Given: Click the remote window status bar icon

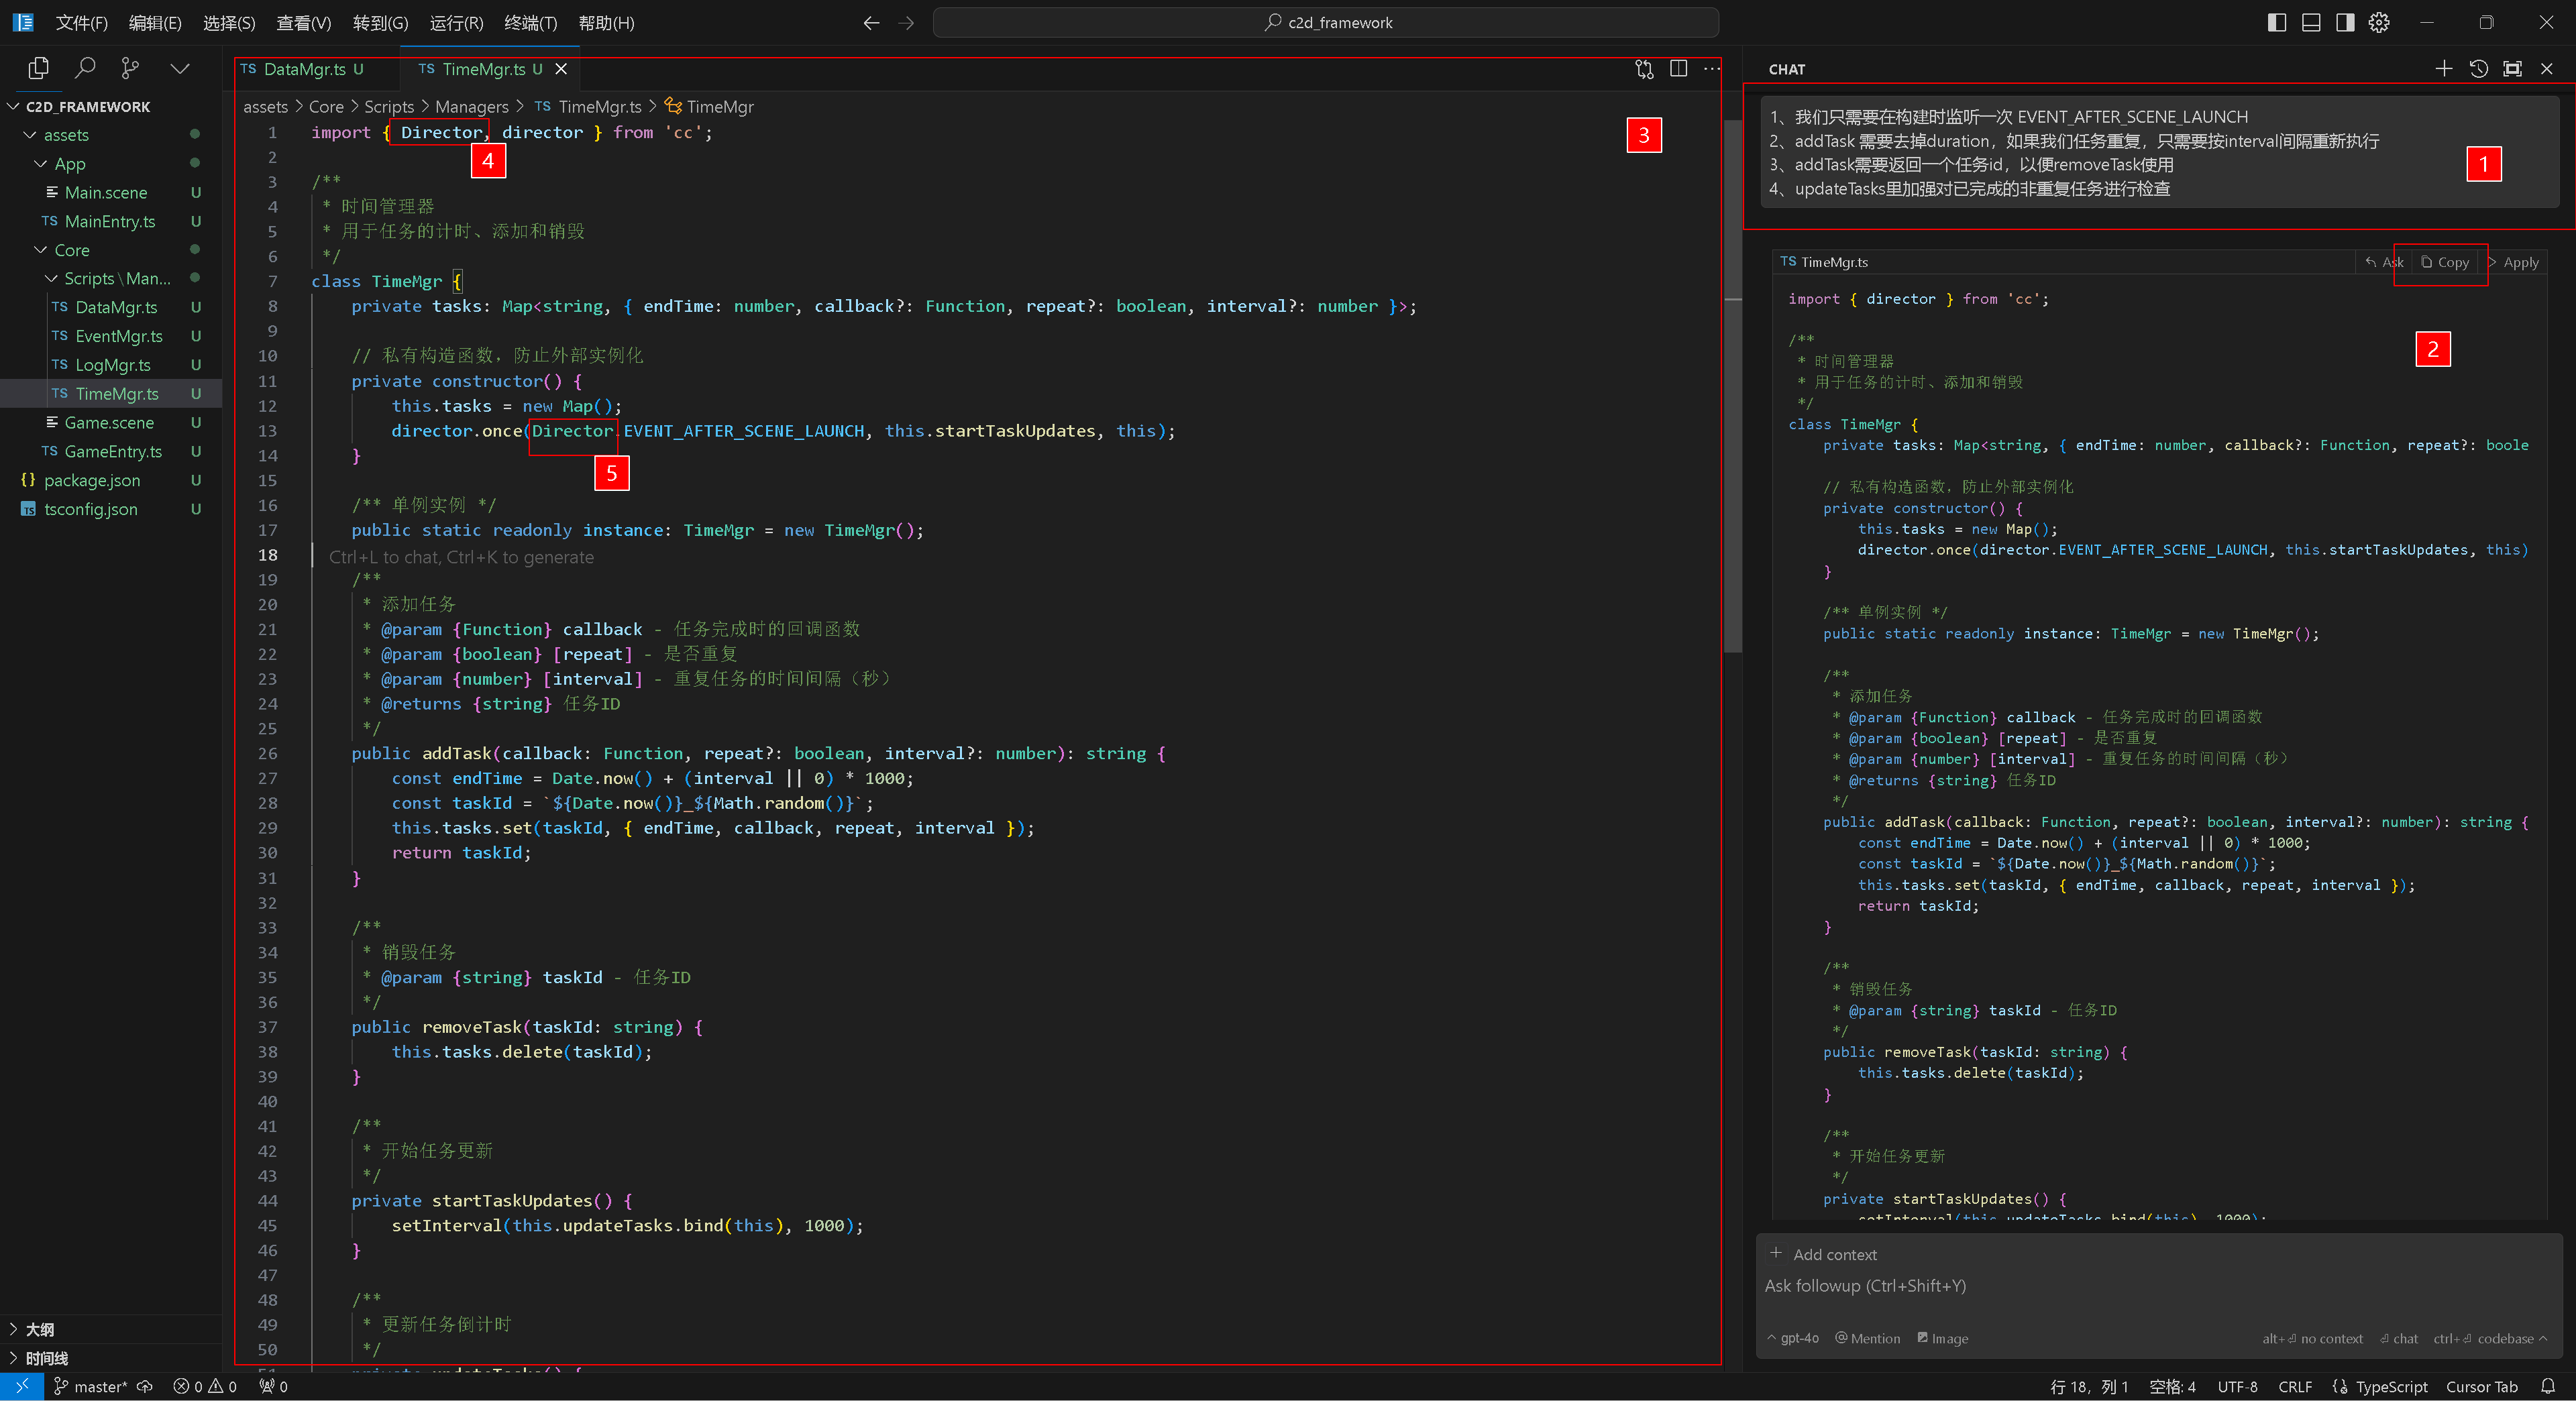Looking at the screenshot, I should point(22,1386).
